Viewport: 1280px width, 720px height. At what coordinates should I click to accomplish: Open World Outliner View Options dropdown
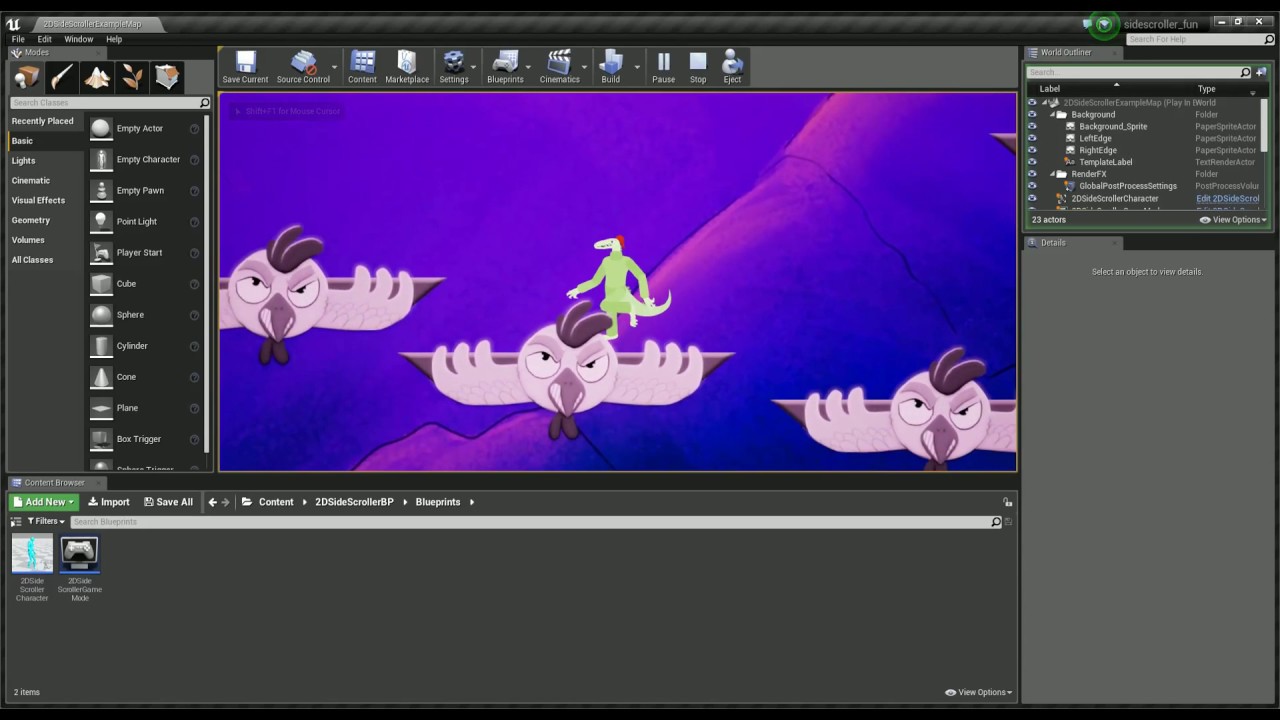(x=1233, y=220)
